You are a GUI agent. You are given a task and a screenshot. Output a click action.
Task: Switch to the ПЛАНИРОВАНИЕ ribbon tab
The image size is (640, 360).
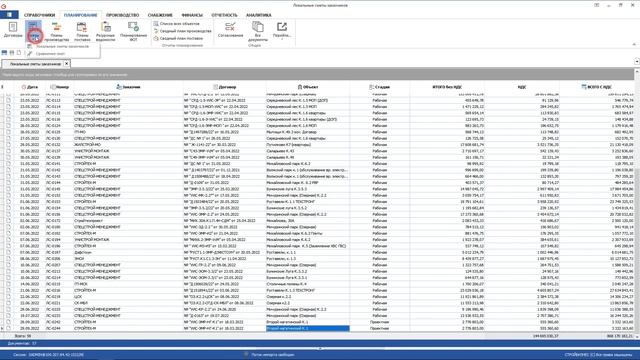(x=80, y=15)
